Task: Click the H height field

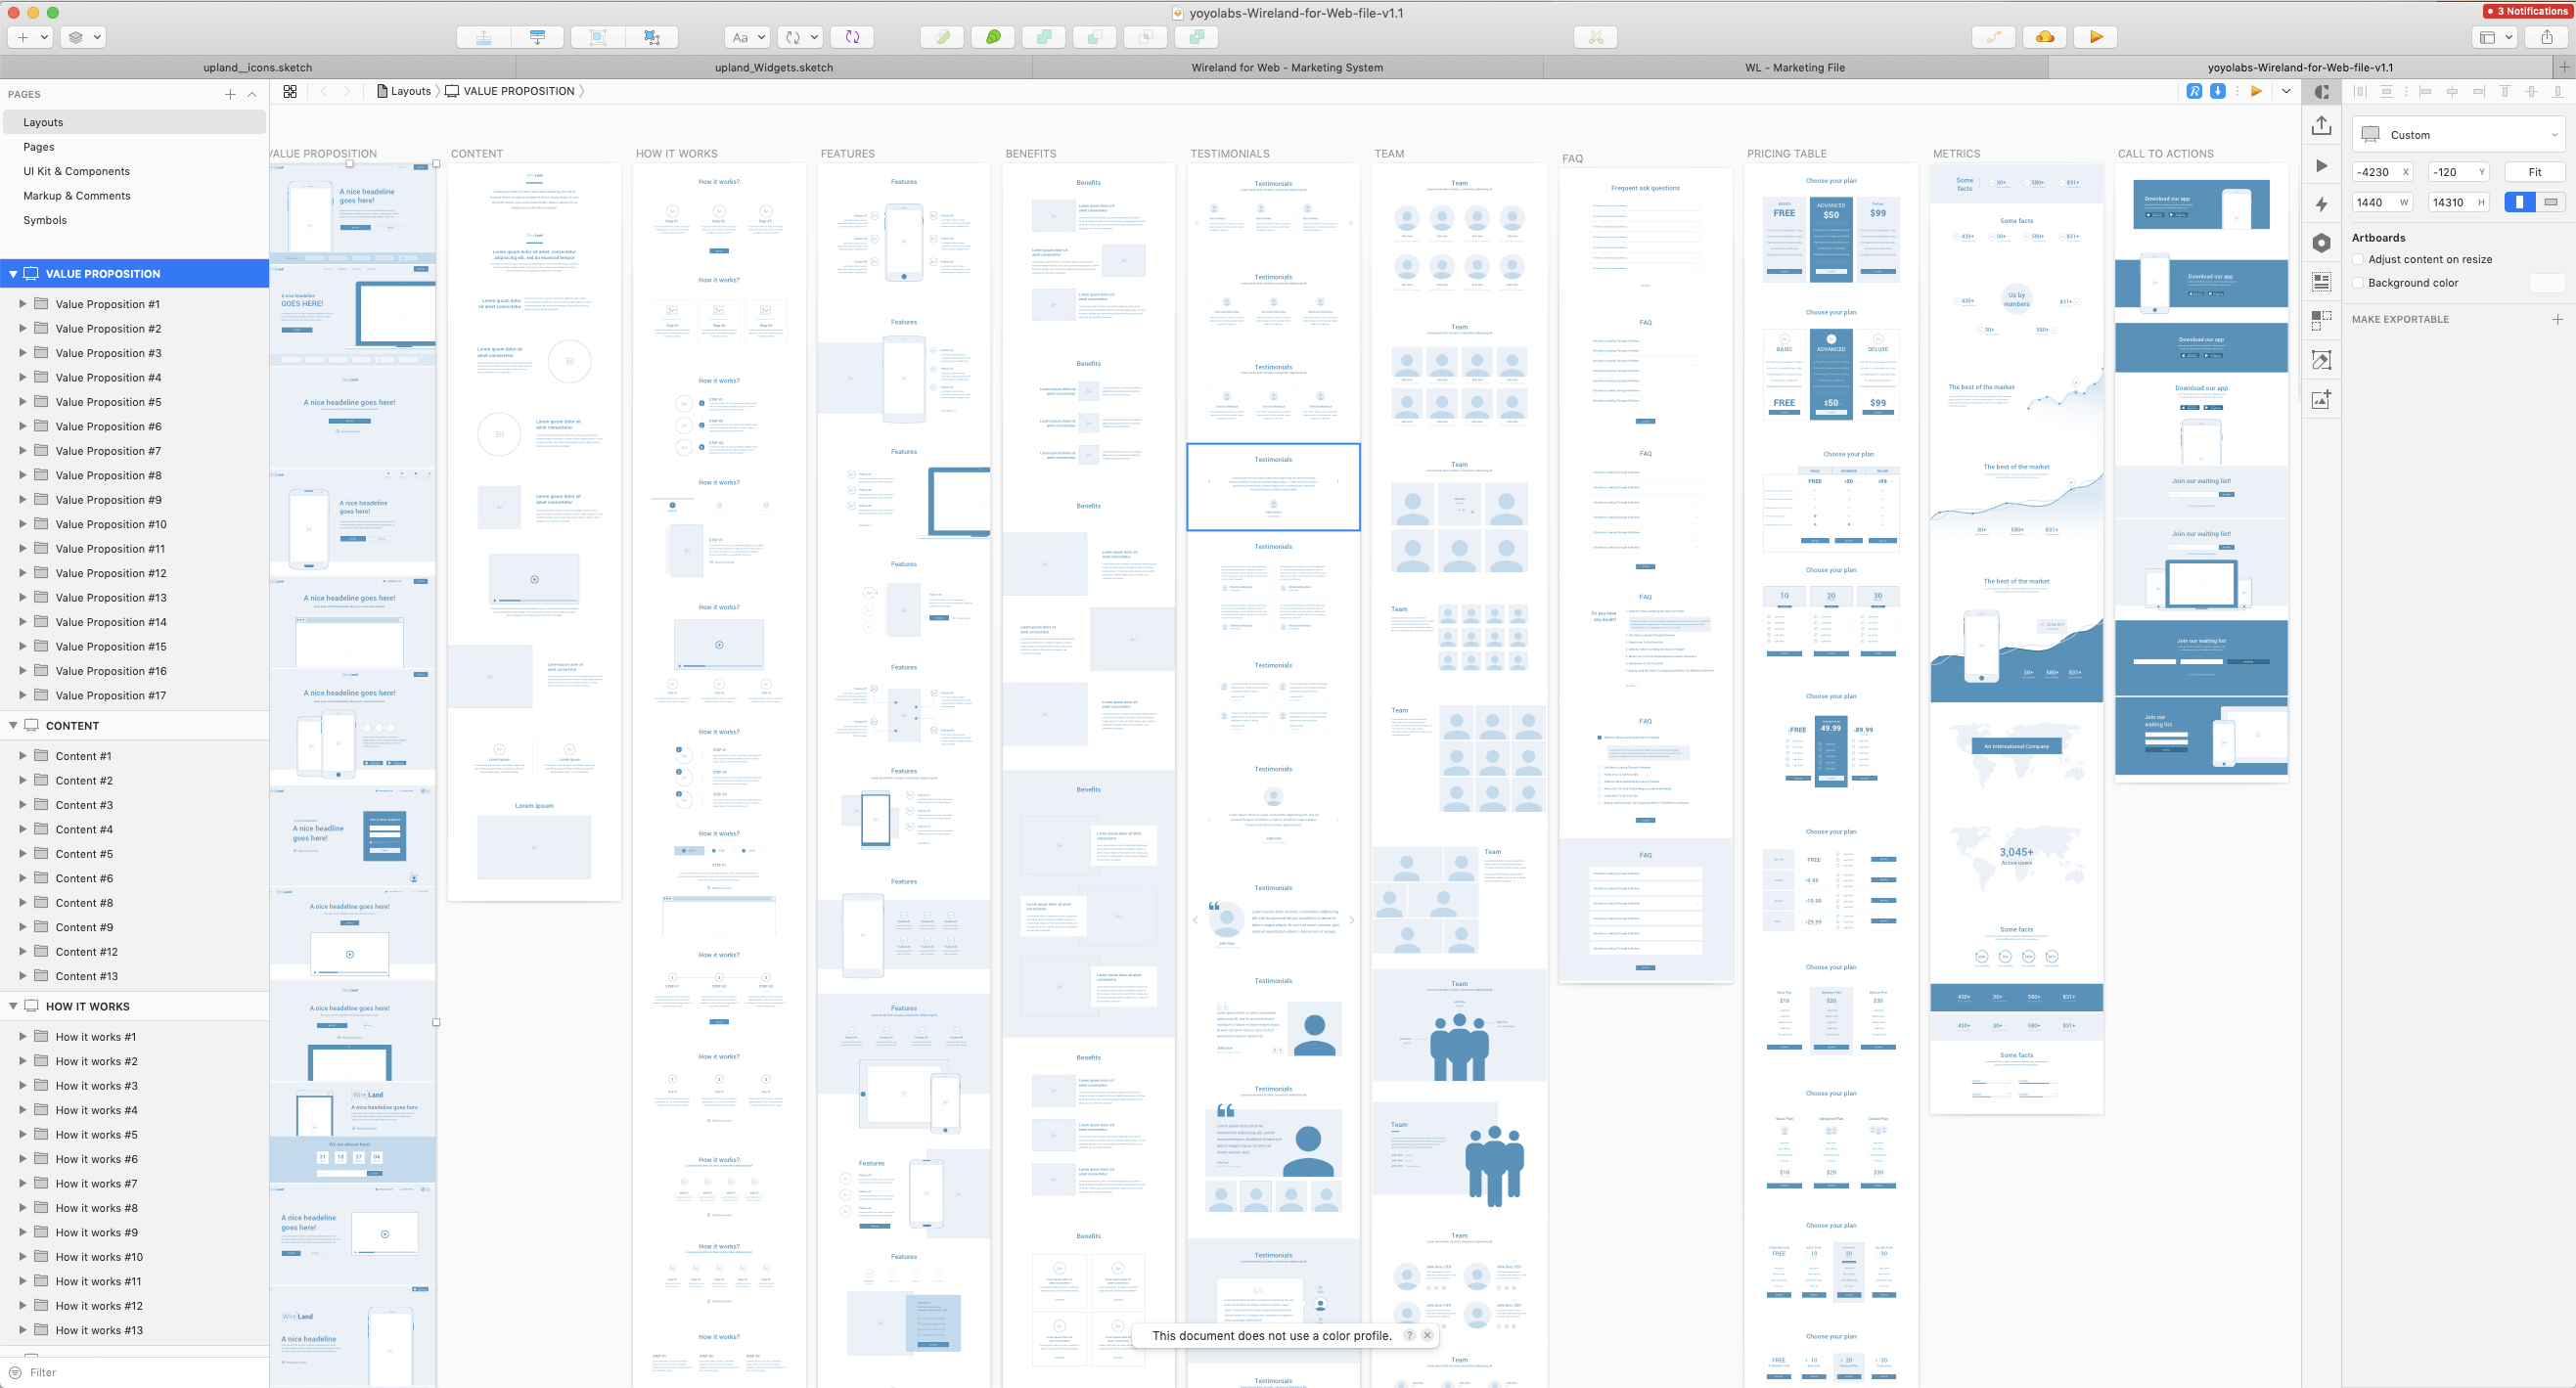Action: click(2459, 202)
